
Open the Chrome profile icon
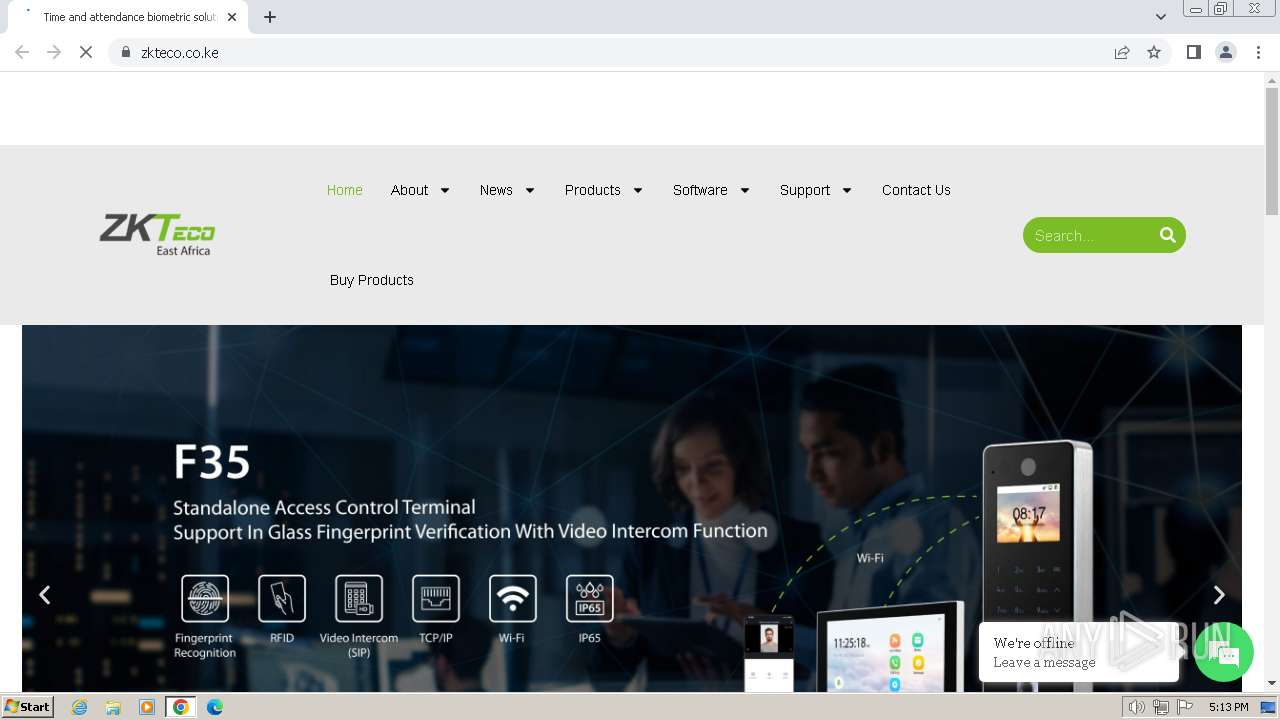pos(1226,52)
